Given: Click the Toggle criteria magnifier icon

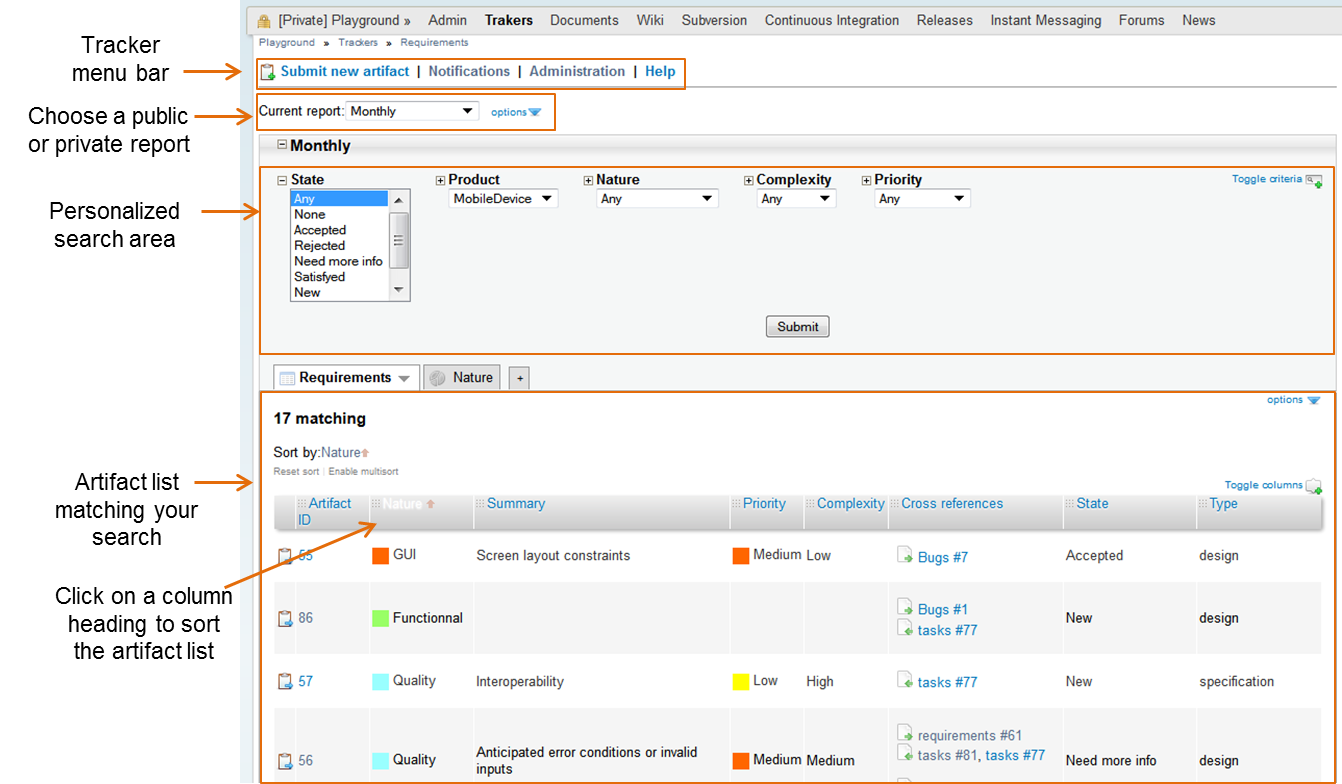Looking at the screenshot, I should 1314,181.
